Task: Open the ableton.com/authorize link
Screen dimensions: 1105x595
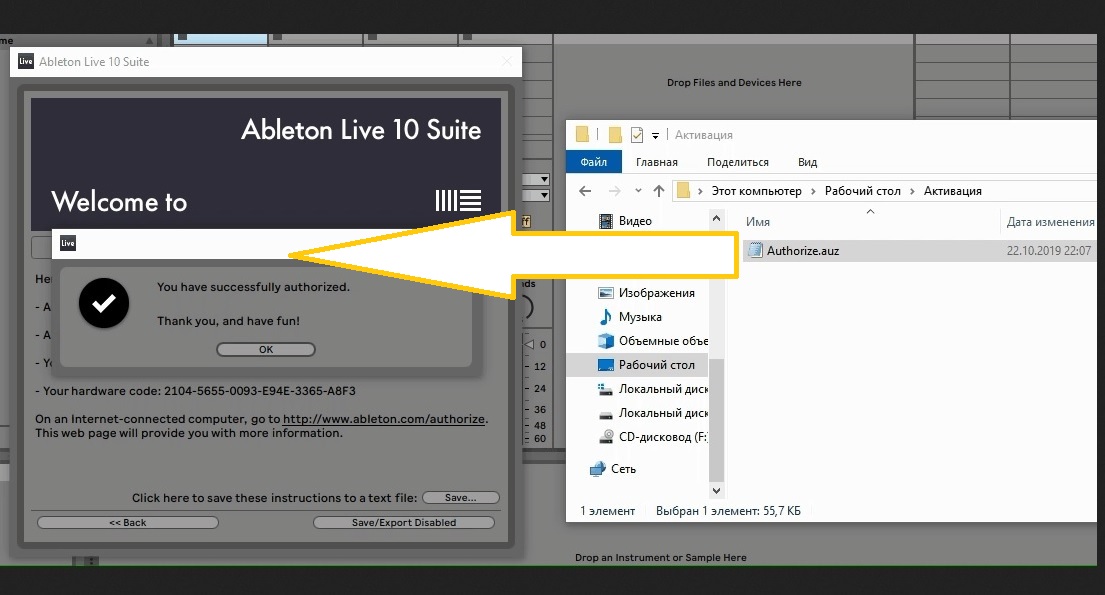Action: pos(384,419)
